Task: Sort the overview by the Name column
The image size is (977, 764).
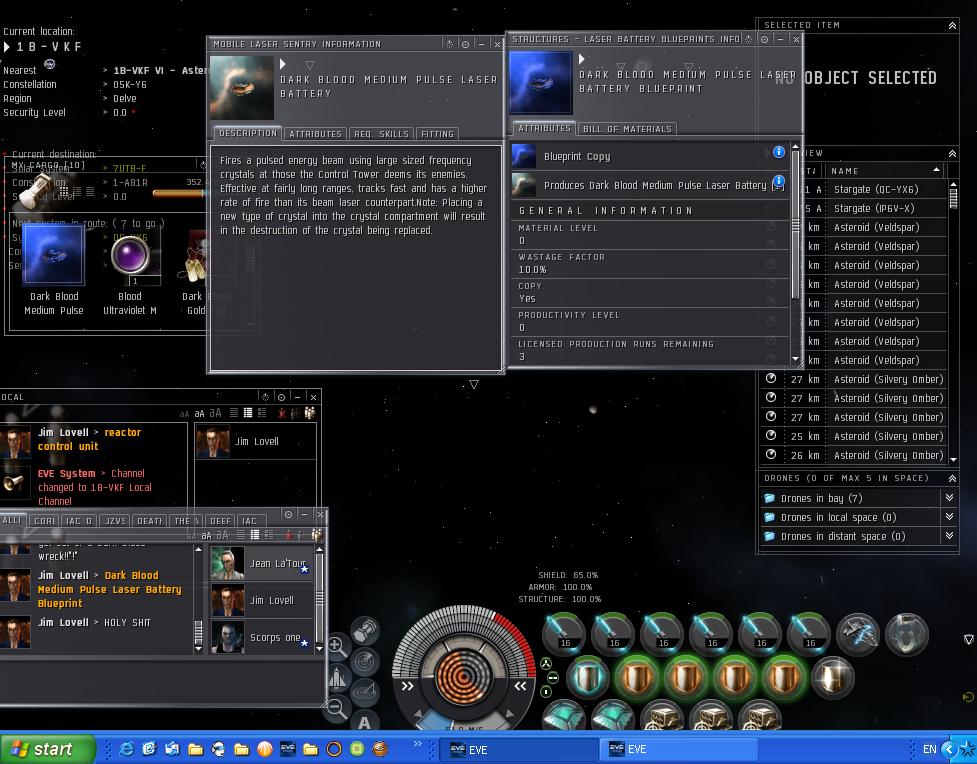Action: point(884,171)
